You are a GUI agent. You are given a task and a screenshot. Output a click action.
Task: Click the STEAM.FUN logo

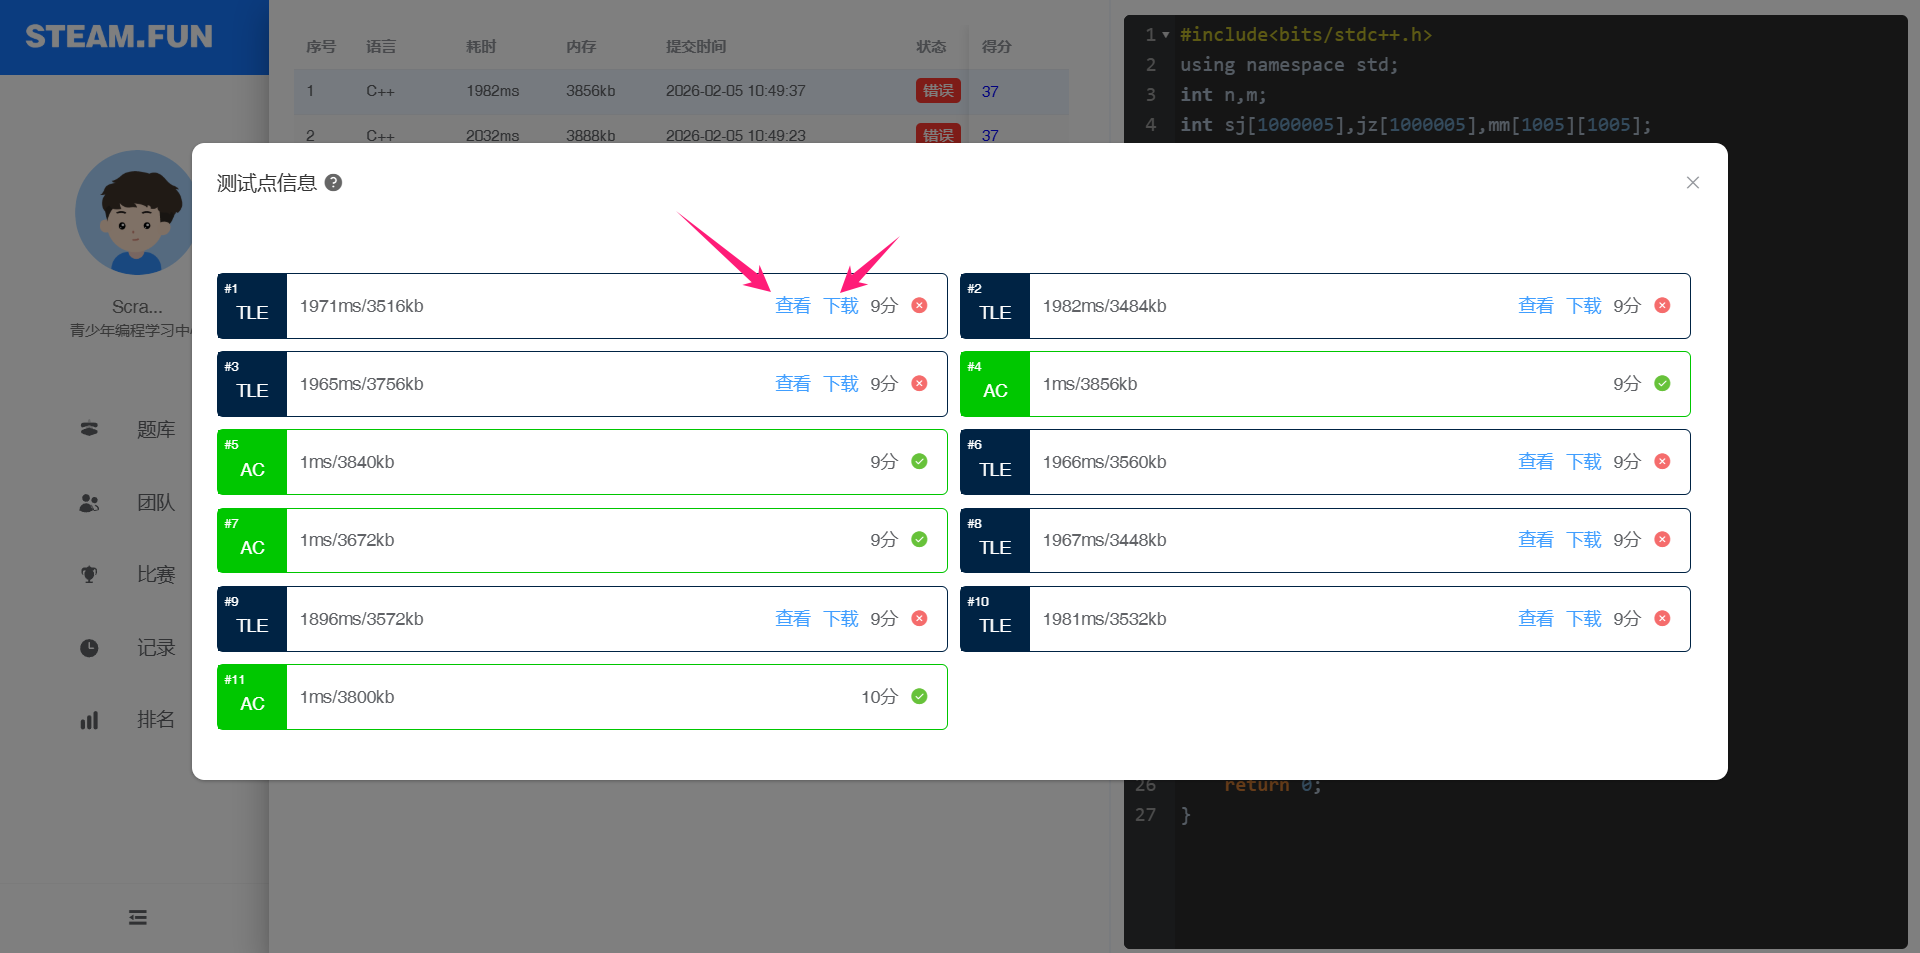tap(119, 37)
